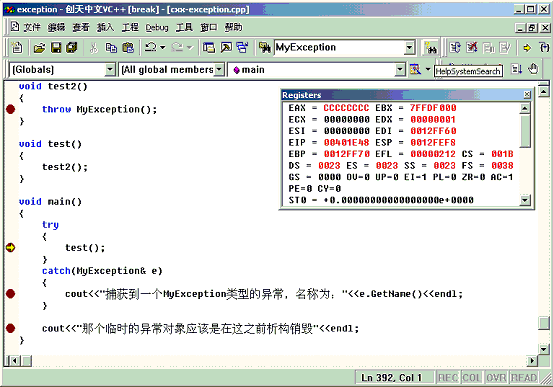The image size is (553, 387).
Task: Toggle OVR overtype indicator in the status bar
Action: (x=496, y=378)
